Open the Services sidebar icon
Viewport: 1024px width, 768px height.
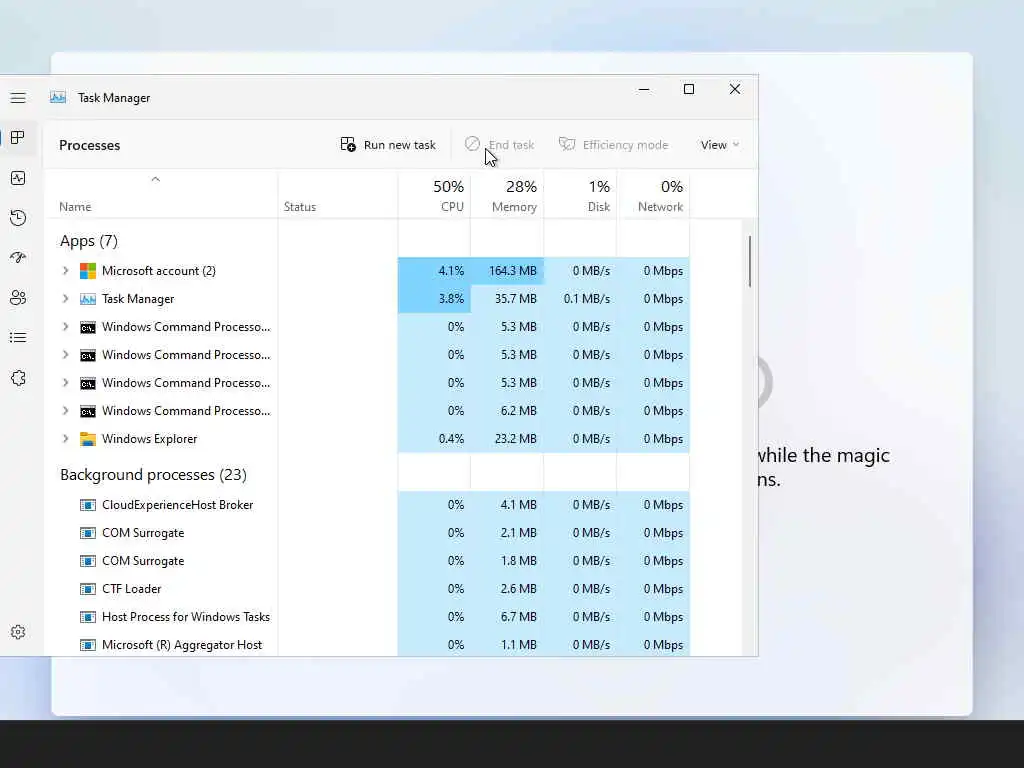pos(18,378)
